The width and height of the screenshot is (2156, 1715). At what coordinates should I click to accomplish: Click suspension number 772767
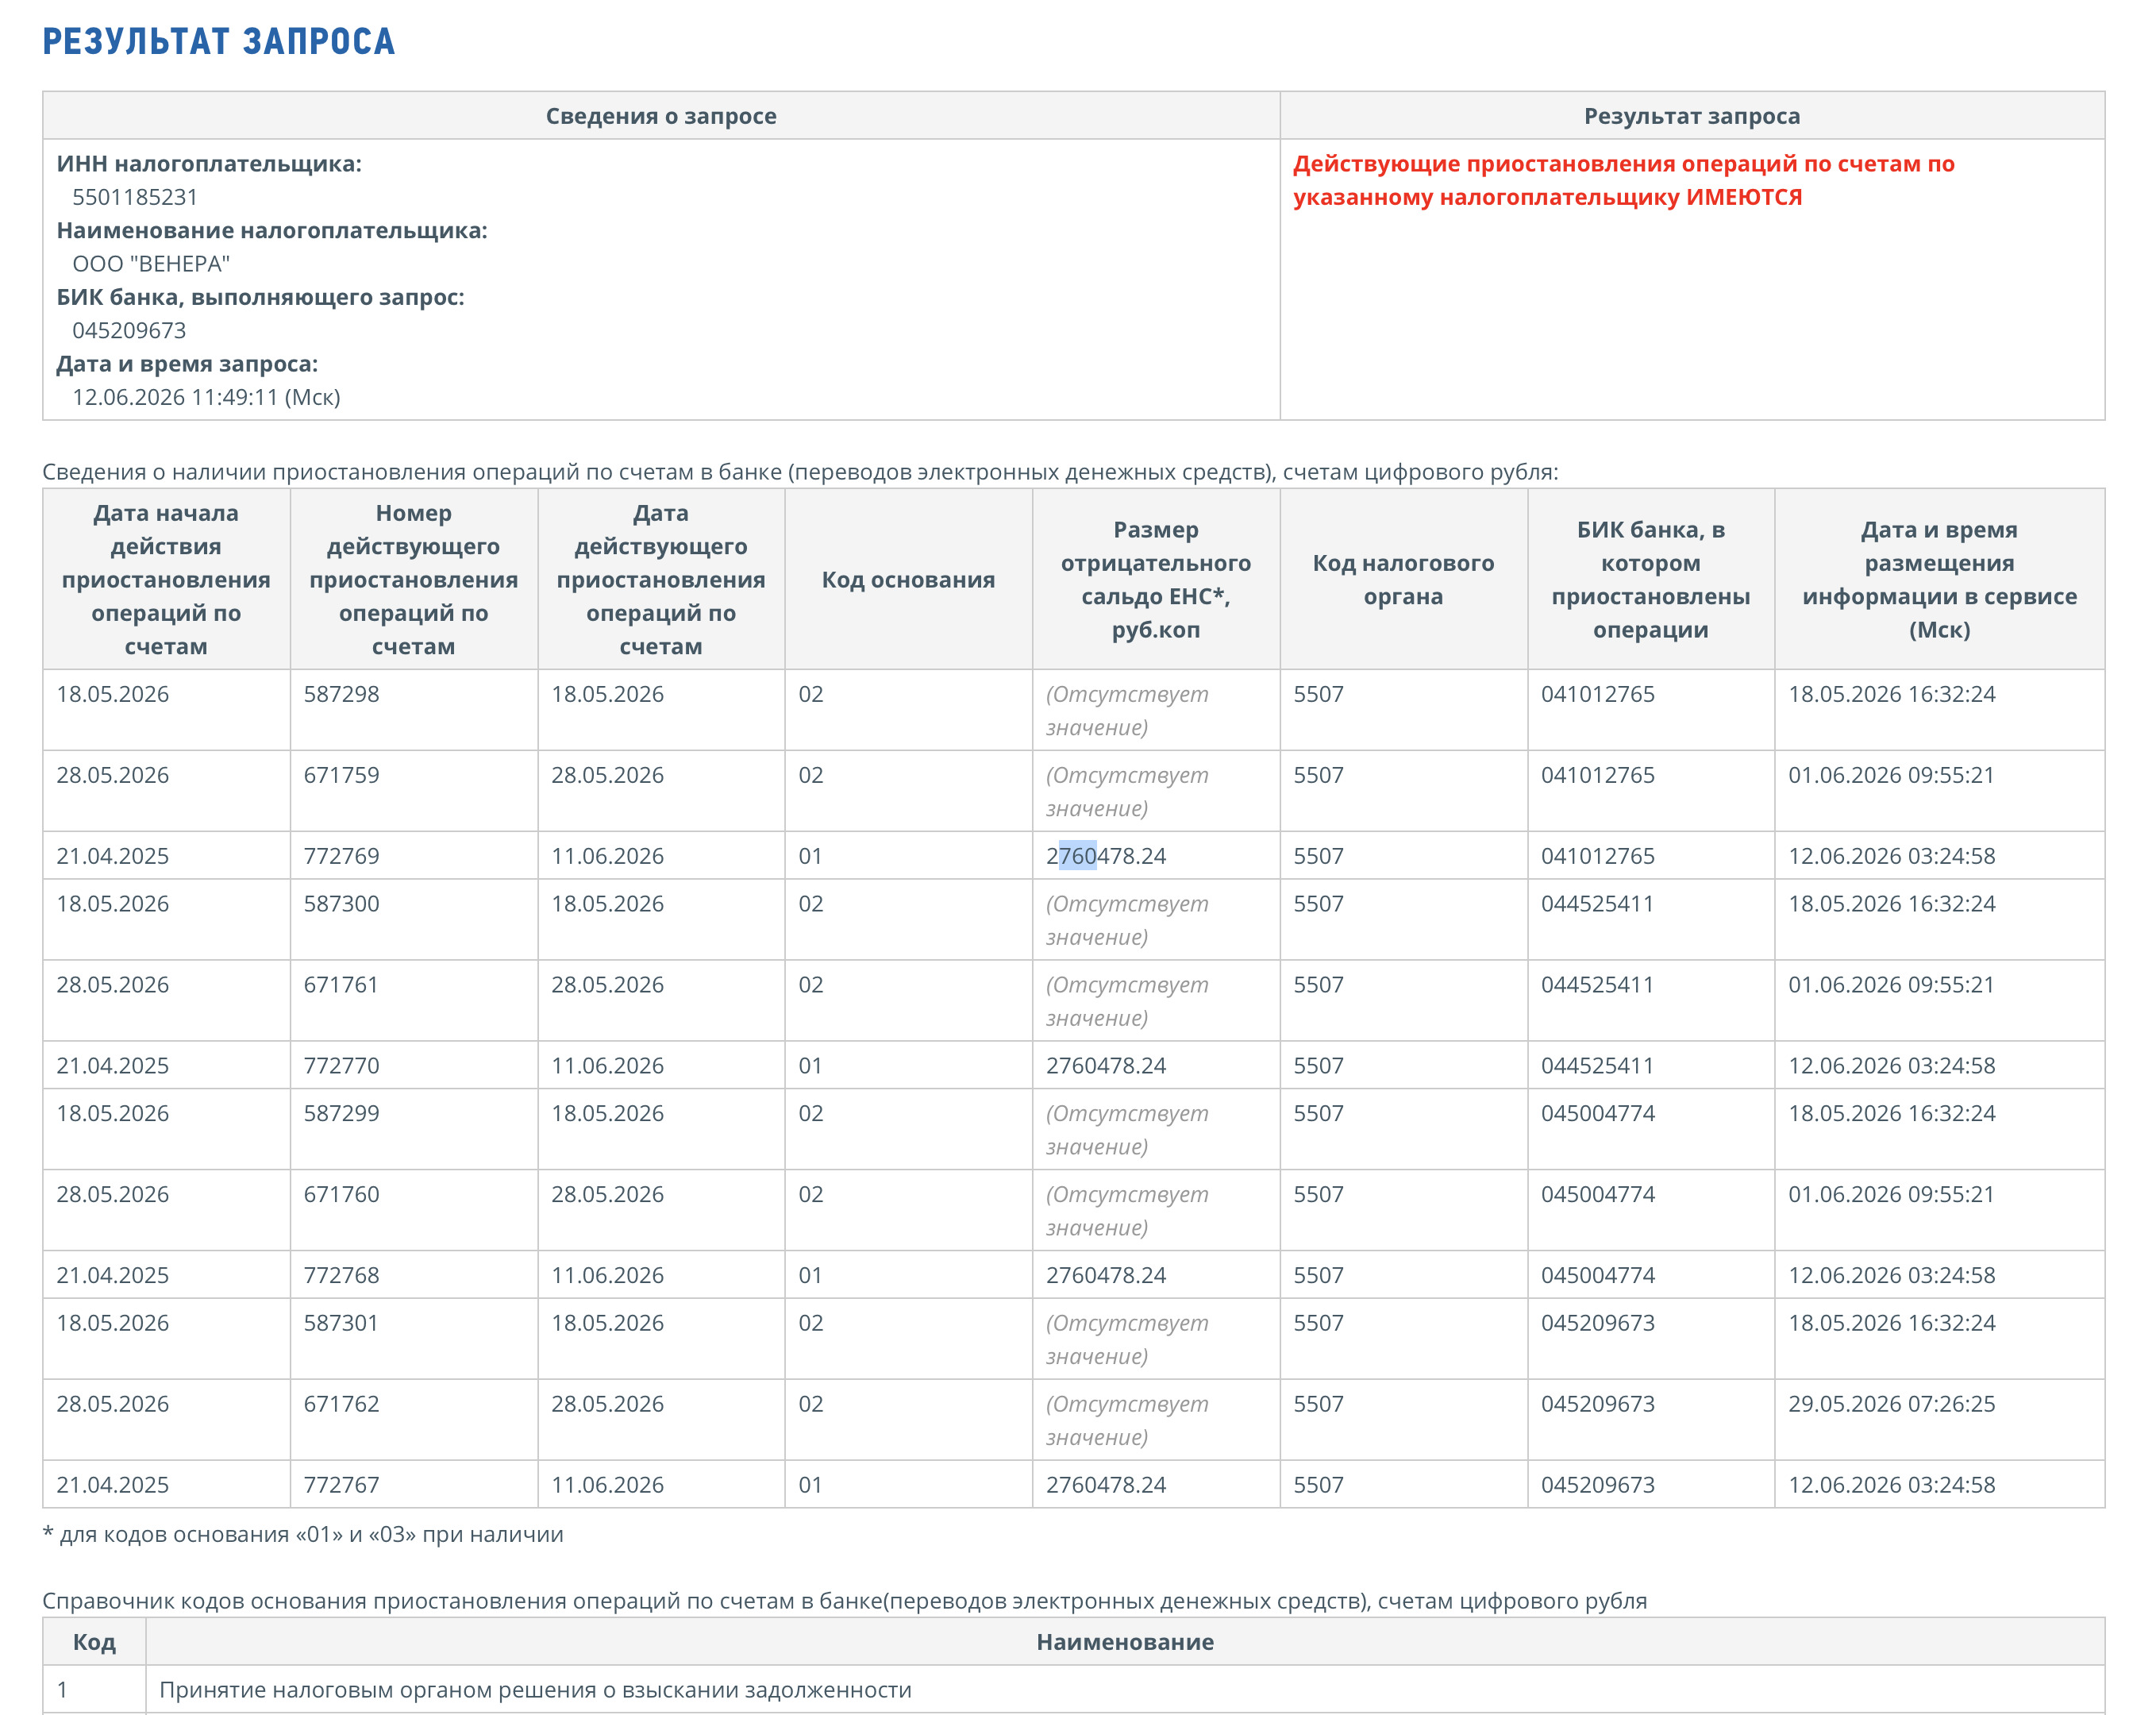[x=342, y=1485]
